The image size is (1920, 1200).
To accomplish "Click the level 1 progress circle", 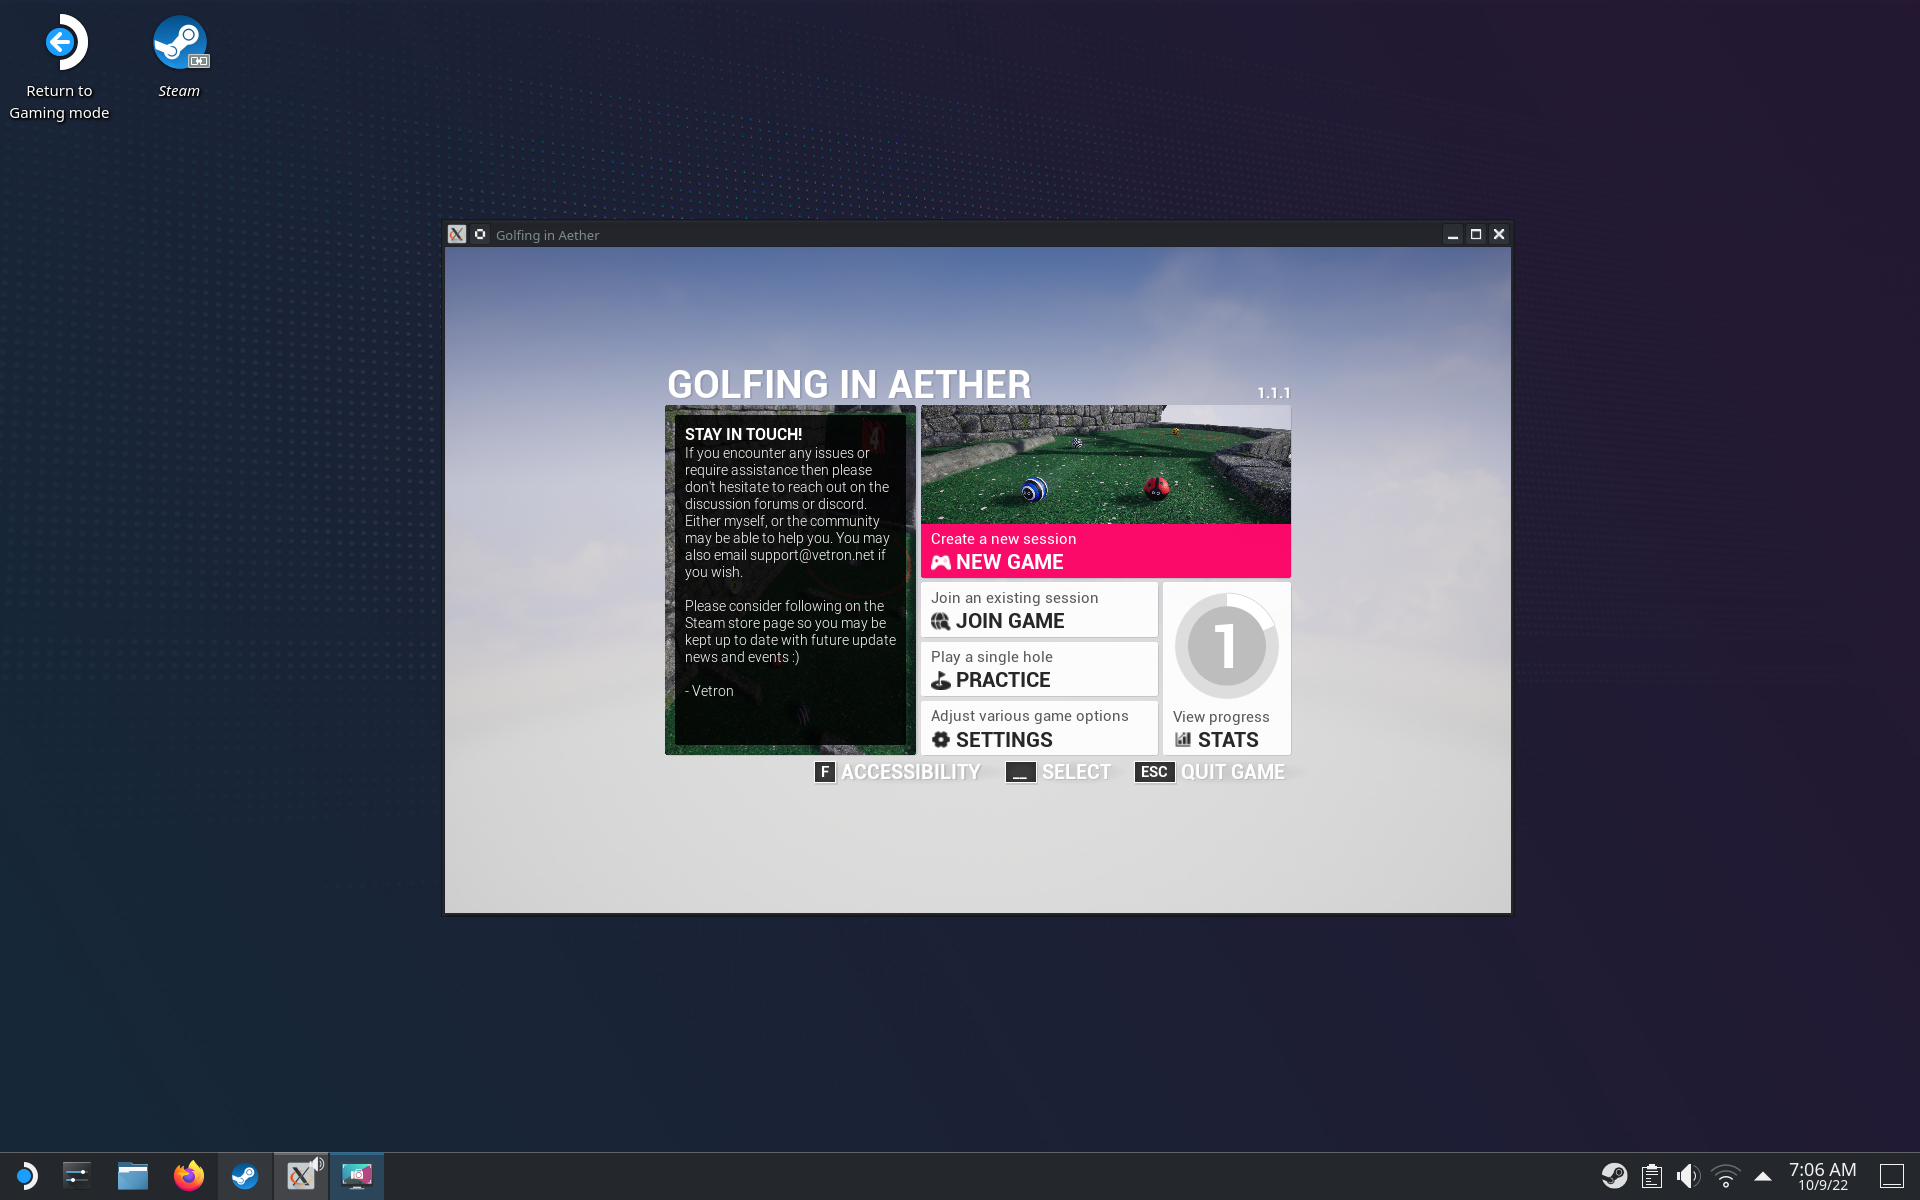I will pos(1226,646).
